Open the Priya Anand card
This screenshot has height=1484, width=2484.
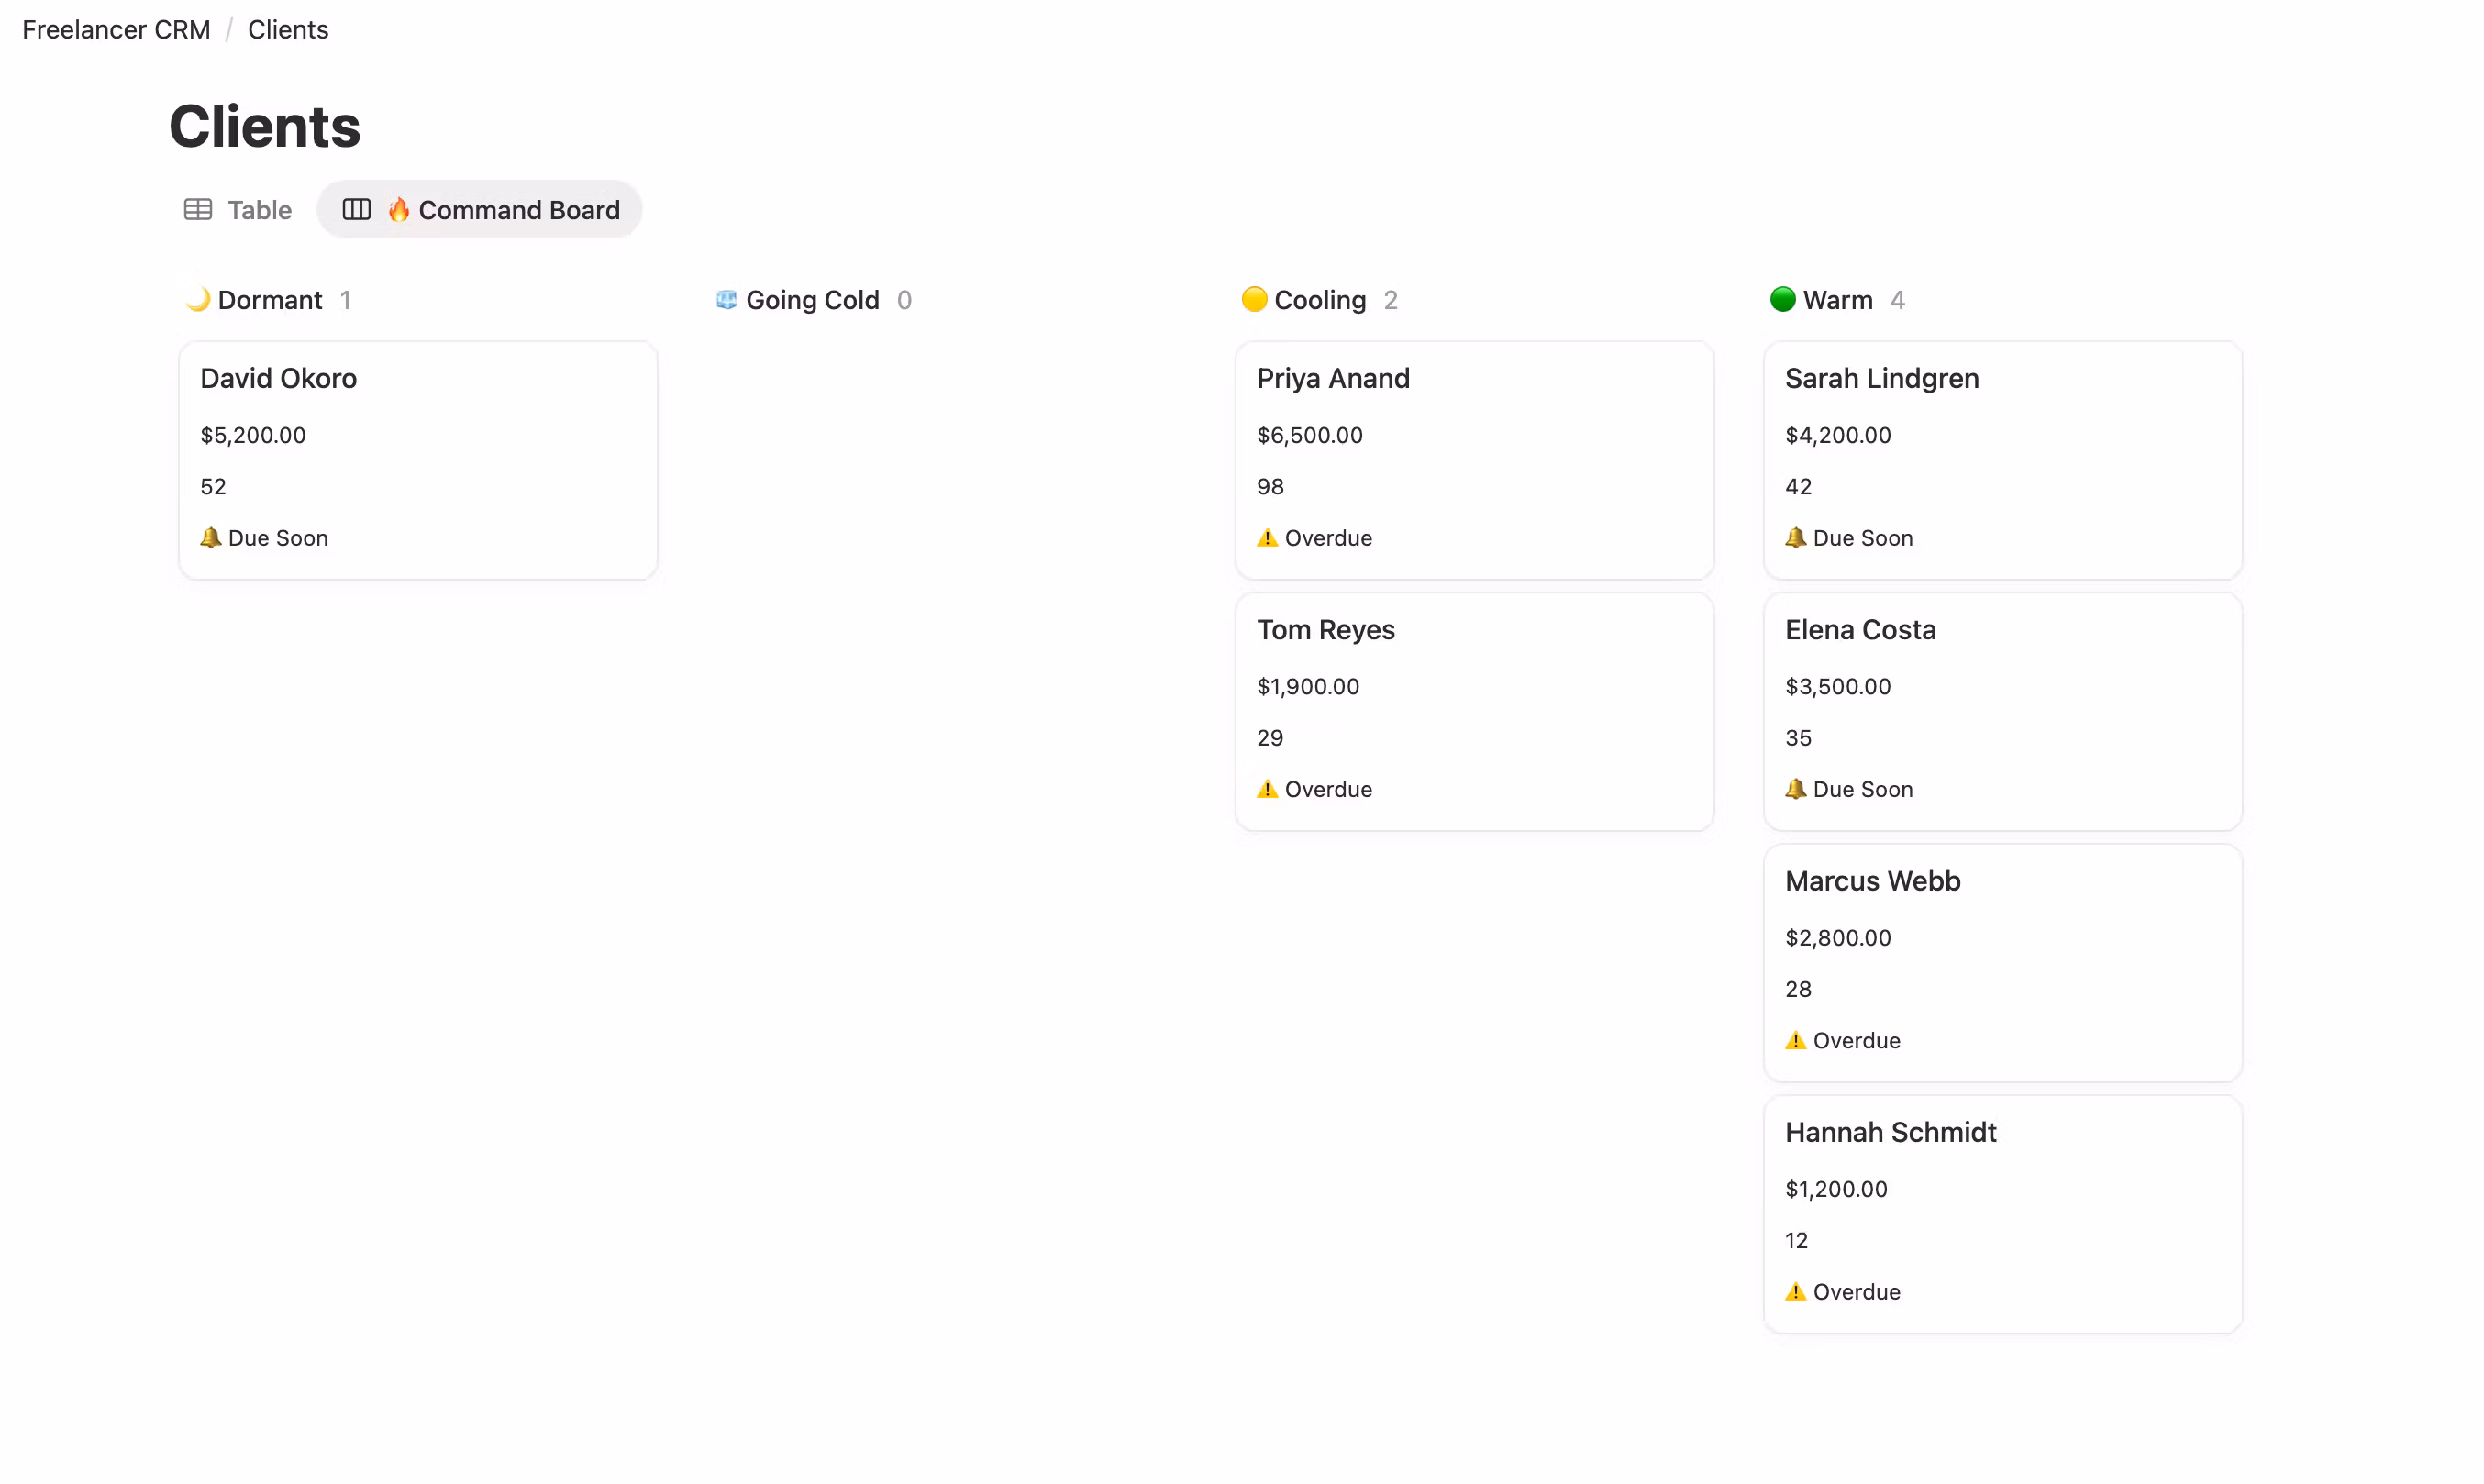click(1474, 460)
